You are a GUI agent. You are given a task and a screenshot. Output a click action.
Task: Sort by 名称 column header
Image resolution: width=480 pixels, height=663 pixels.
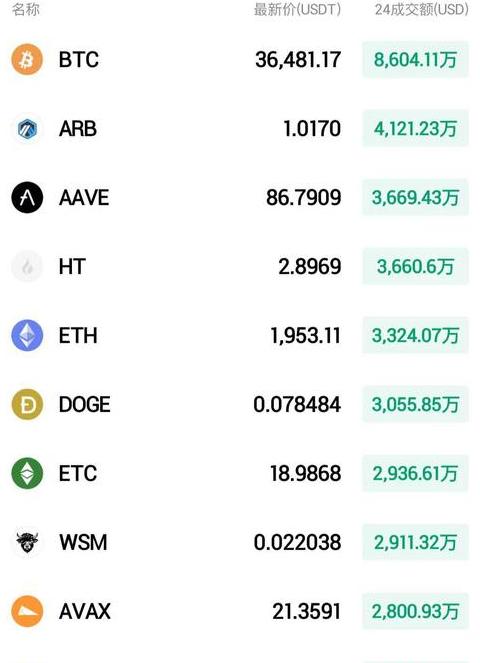(x=25, y=9)
